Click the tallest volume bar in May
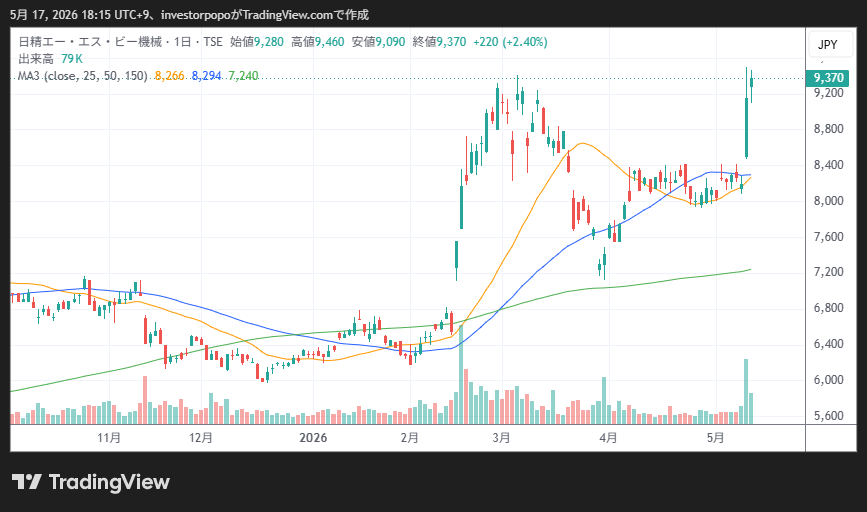 [x=746, y=391]
